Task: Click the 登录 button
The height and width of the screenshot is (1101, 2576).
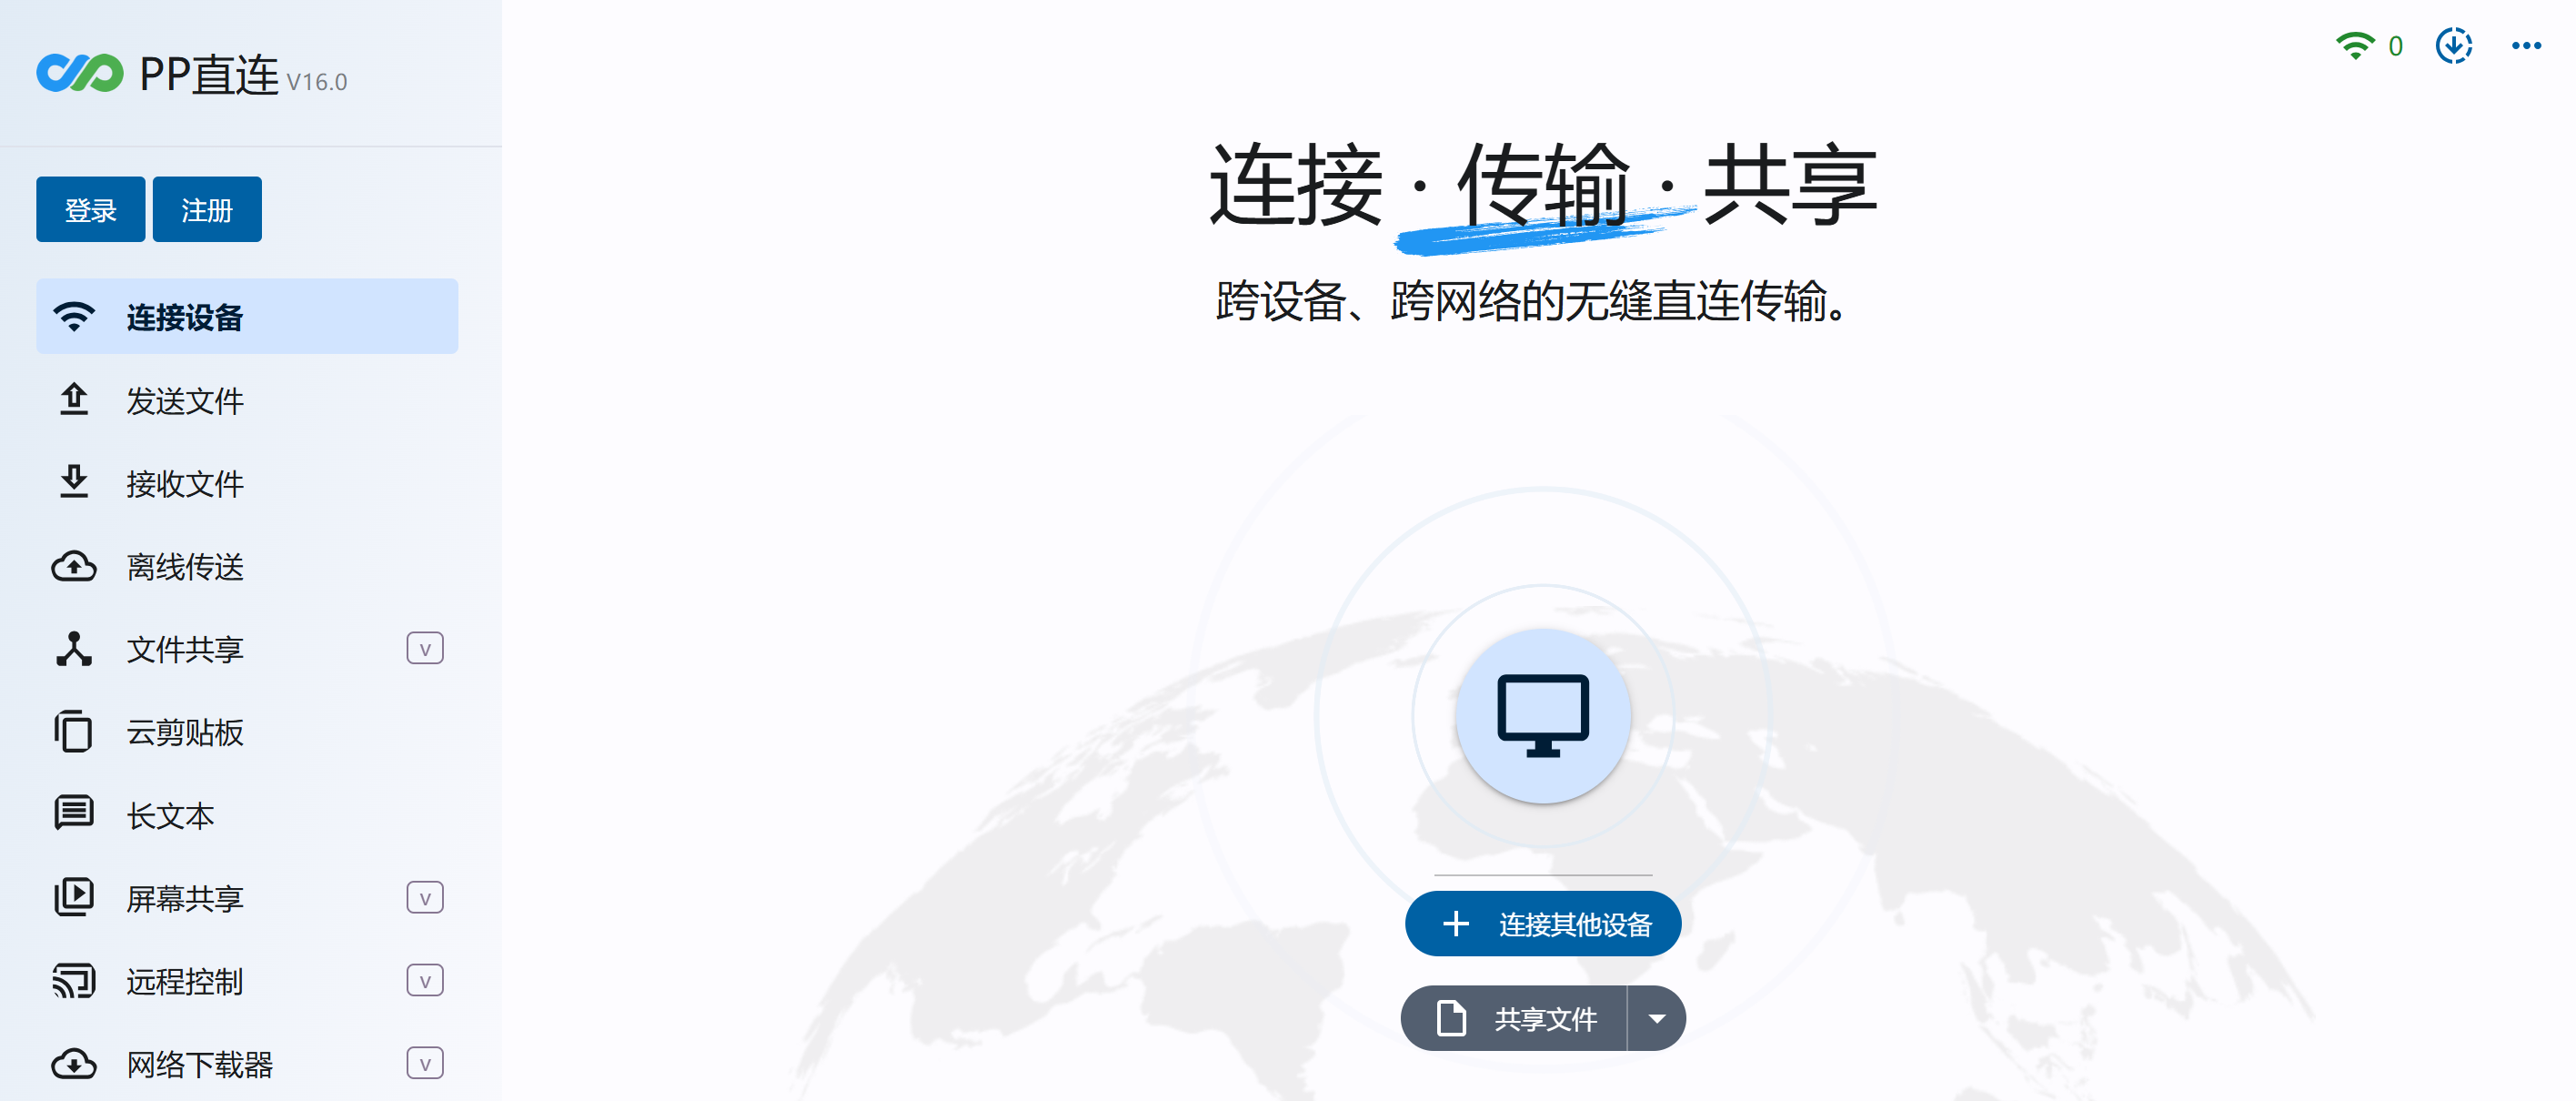Action: point(91,209)
